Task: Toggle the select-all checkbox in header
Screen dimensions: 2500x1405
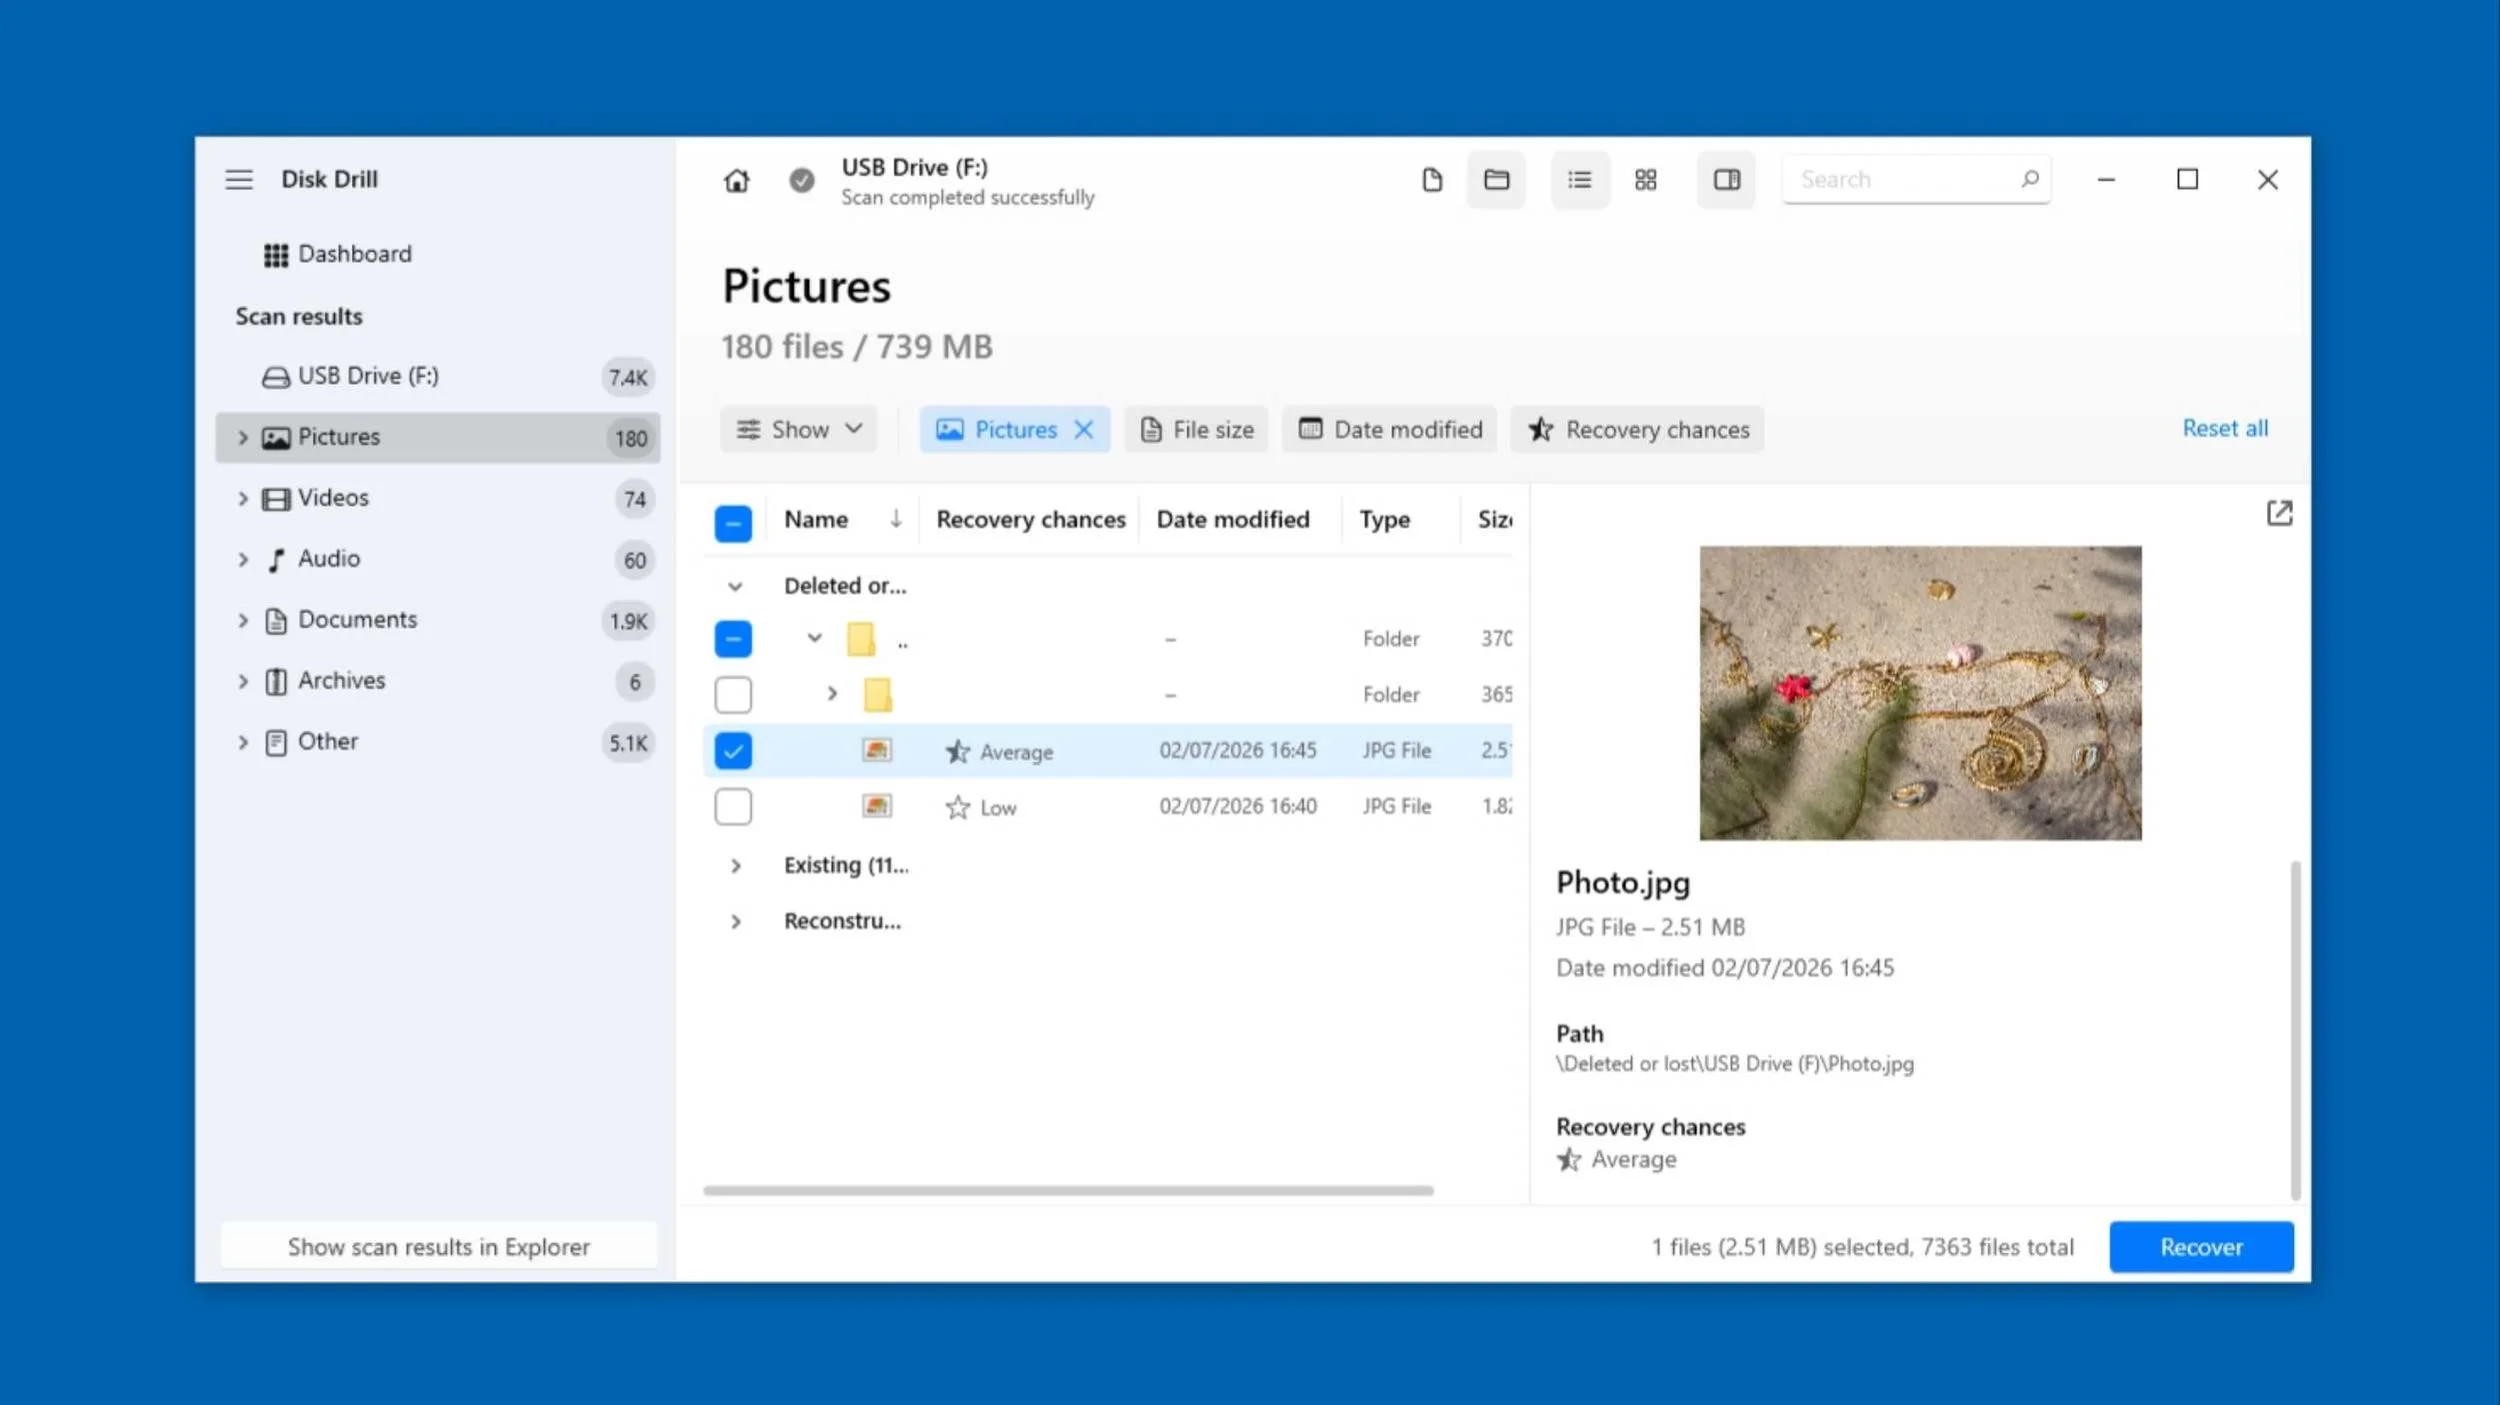Action: click(733, 523)
